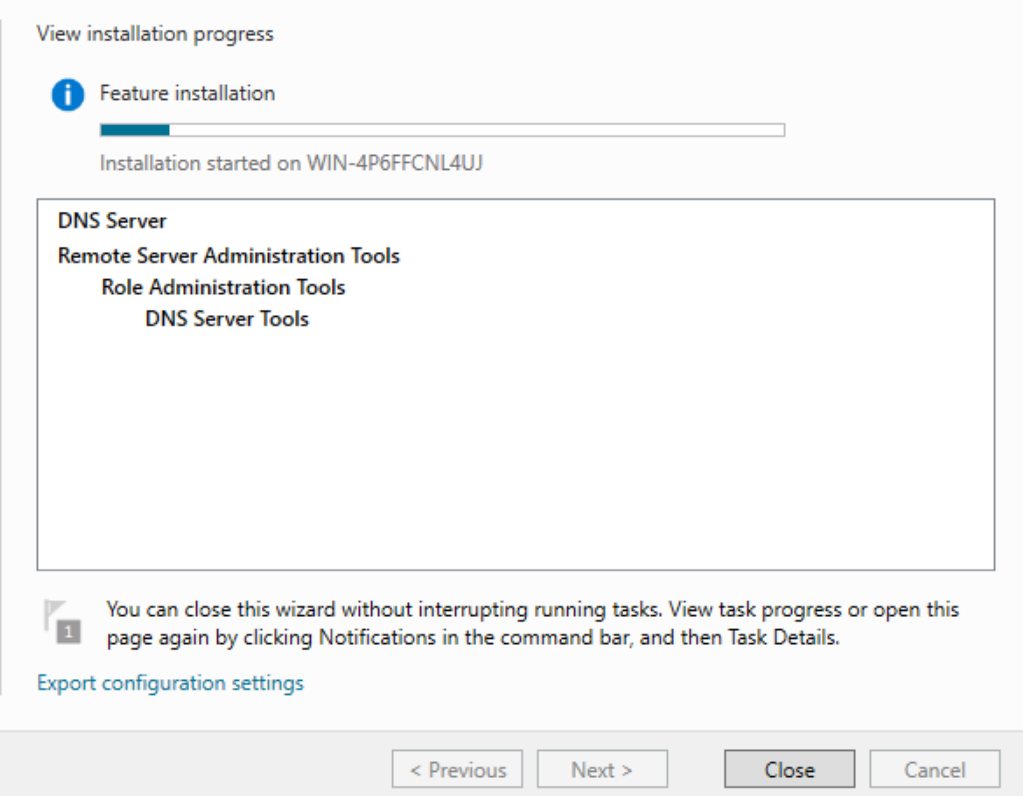Click empty area of features list box
The width and height of the screenshot is (1023, 796).
point(515,450)
